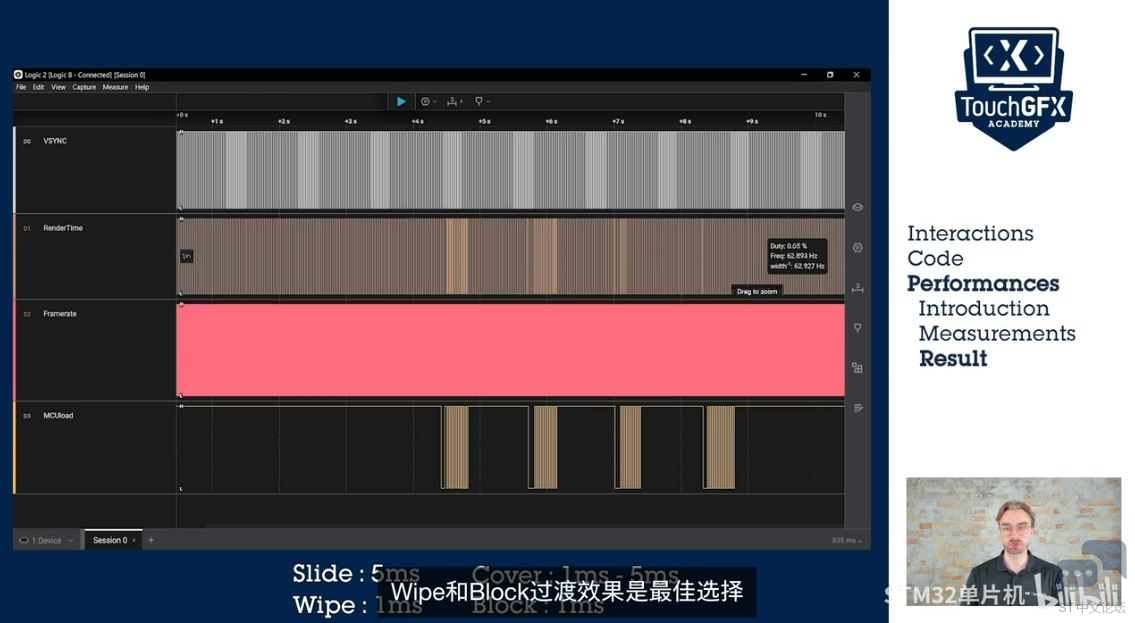Open the Data Table sidebar panel
Viewport: 1135px width, 623px height.
857,408
